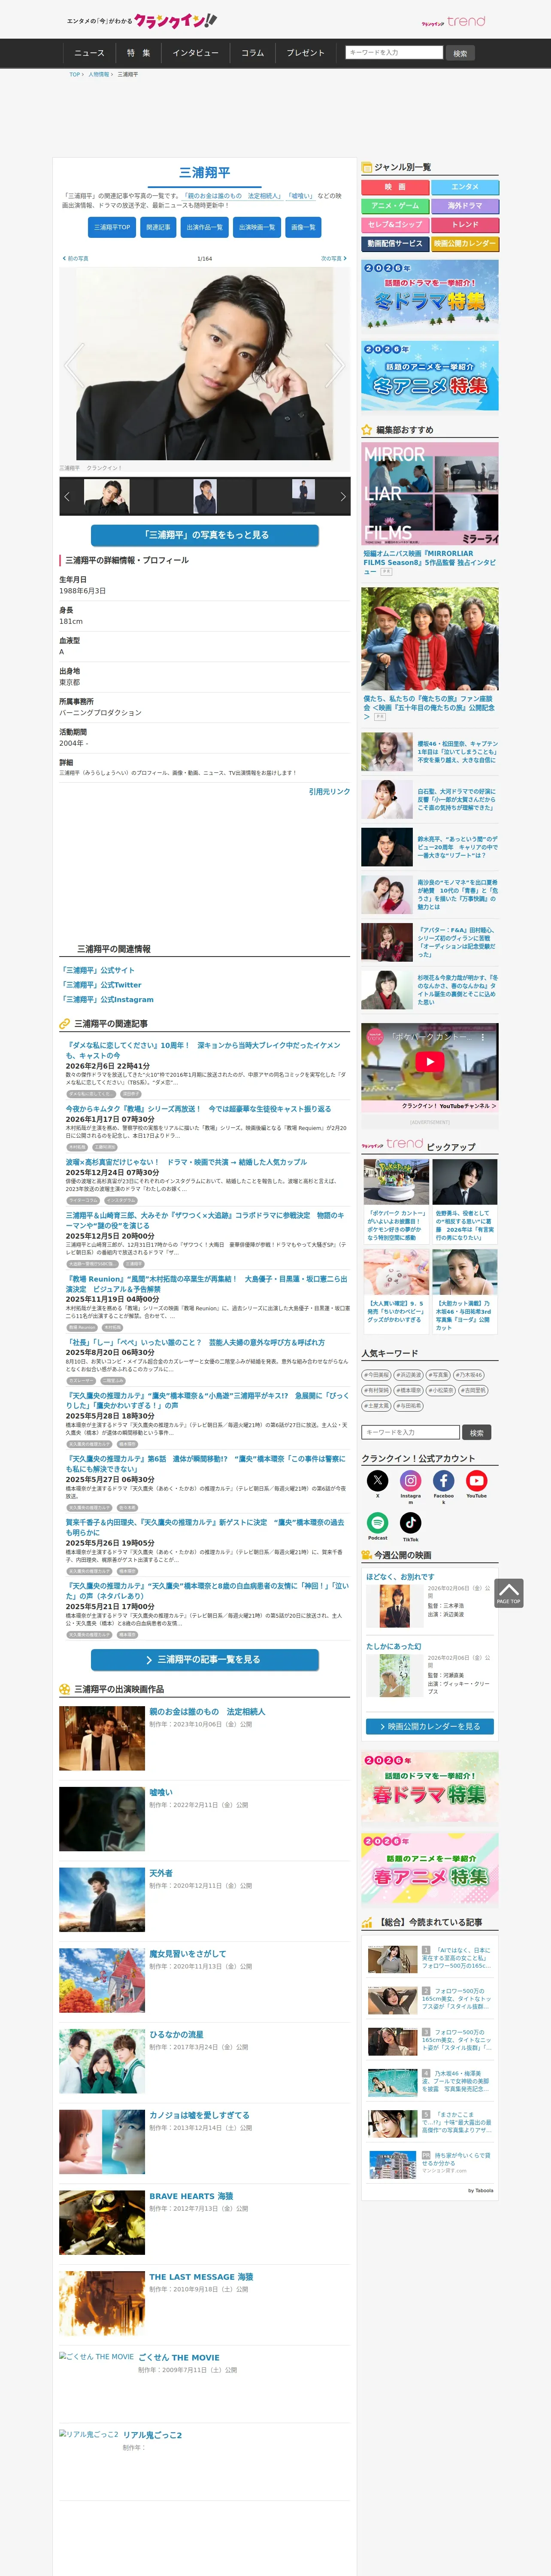Open 「三浦翔平」公式サイト link
The width and height of the screenshot is (551, 2576).
97,970
